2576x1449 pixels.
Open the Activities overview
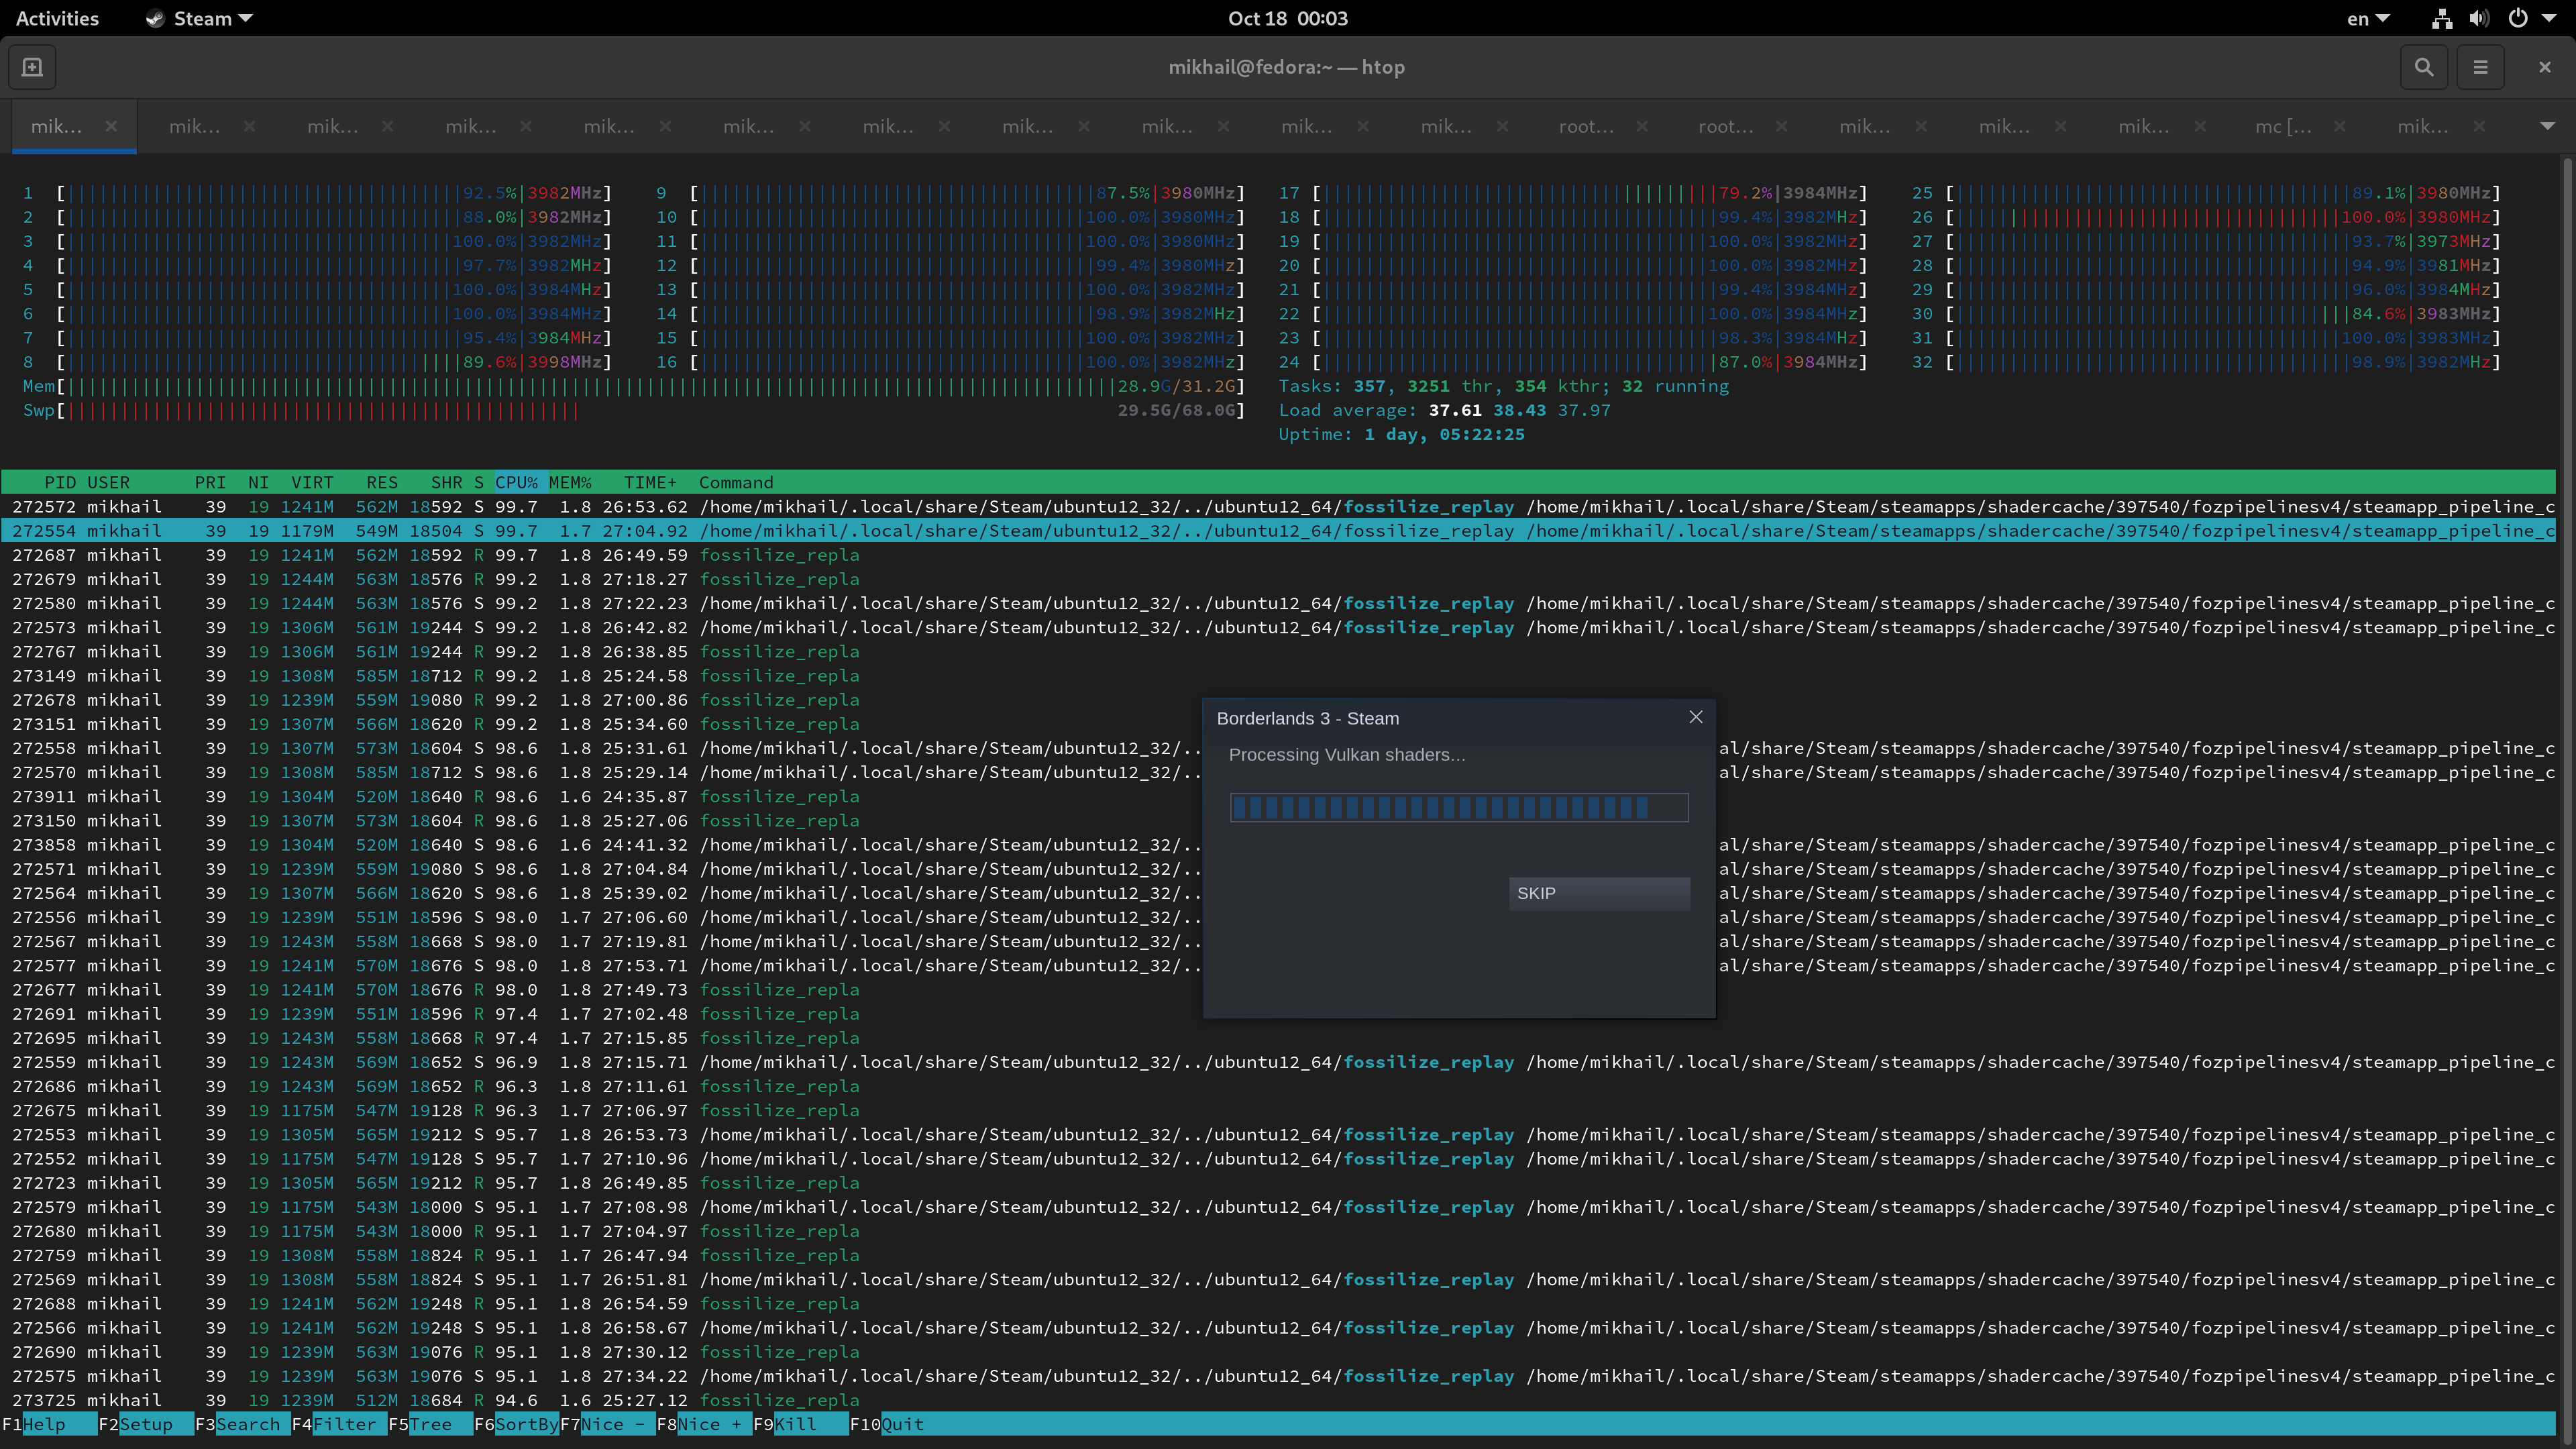coord(57,18)
